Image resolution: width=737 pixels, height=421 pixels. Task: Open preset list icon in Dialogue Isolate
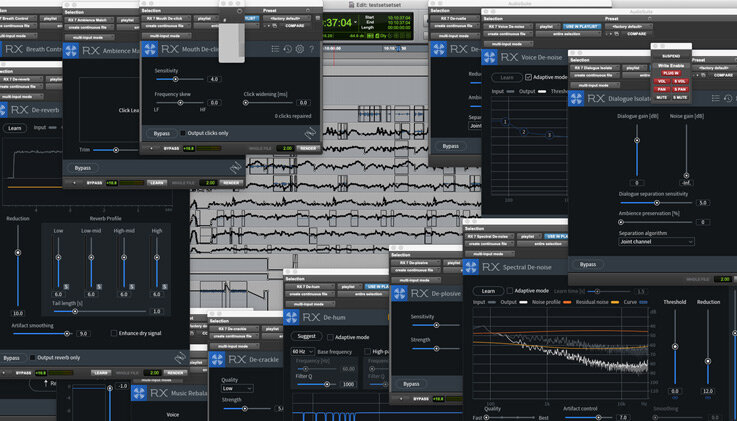715,98
